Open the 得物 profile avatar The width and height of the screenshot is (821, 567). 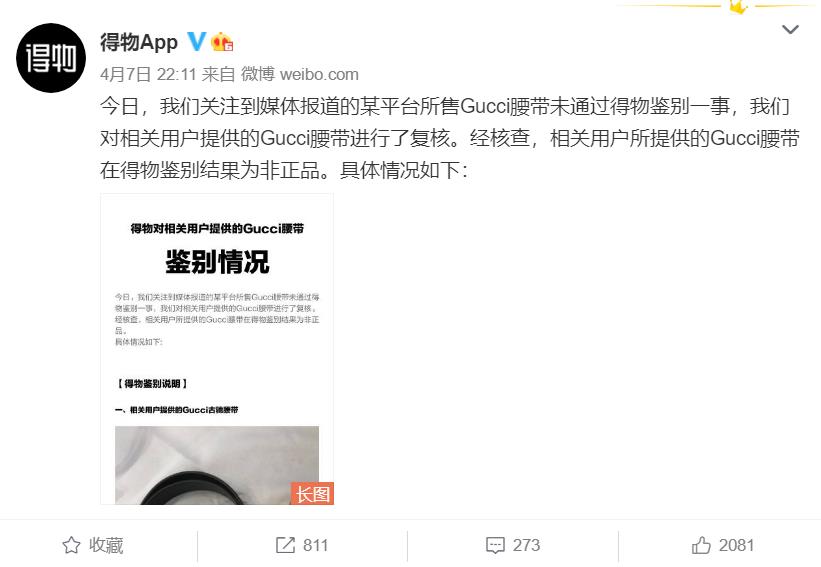point(51,58)
